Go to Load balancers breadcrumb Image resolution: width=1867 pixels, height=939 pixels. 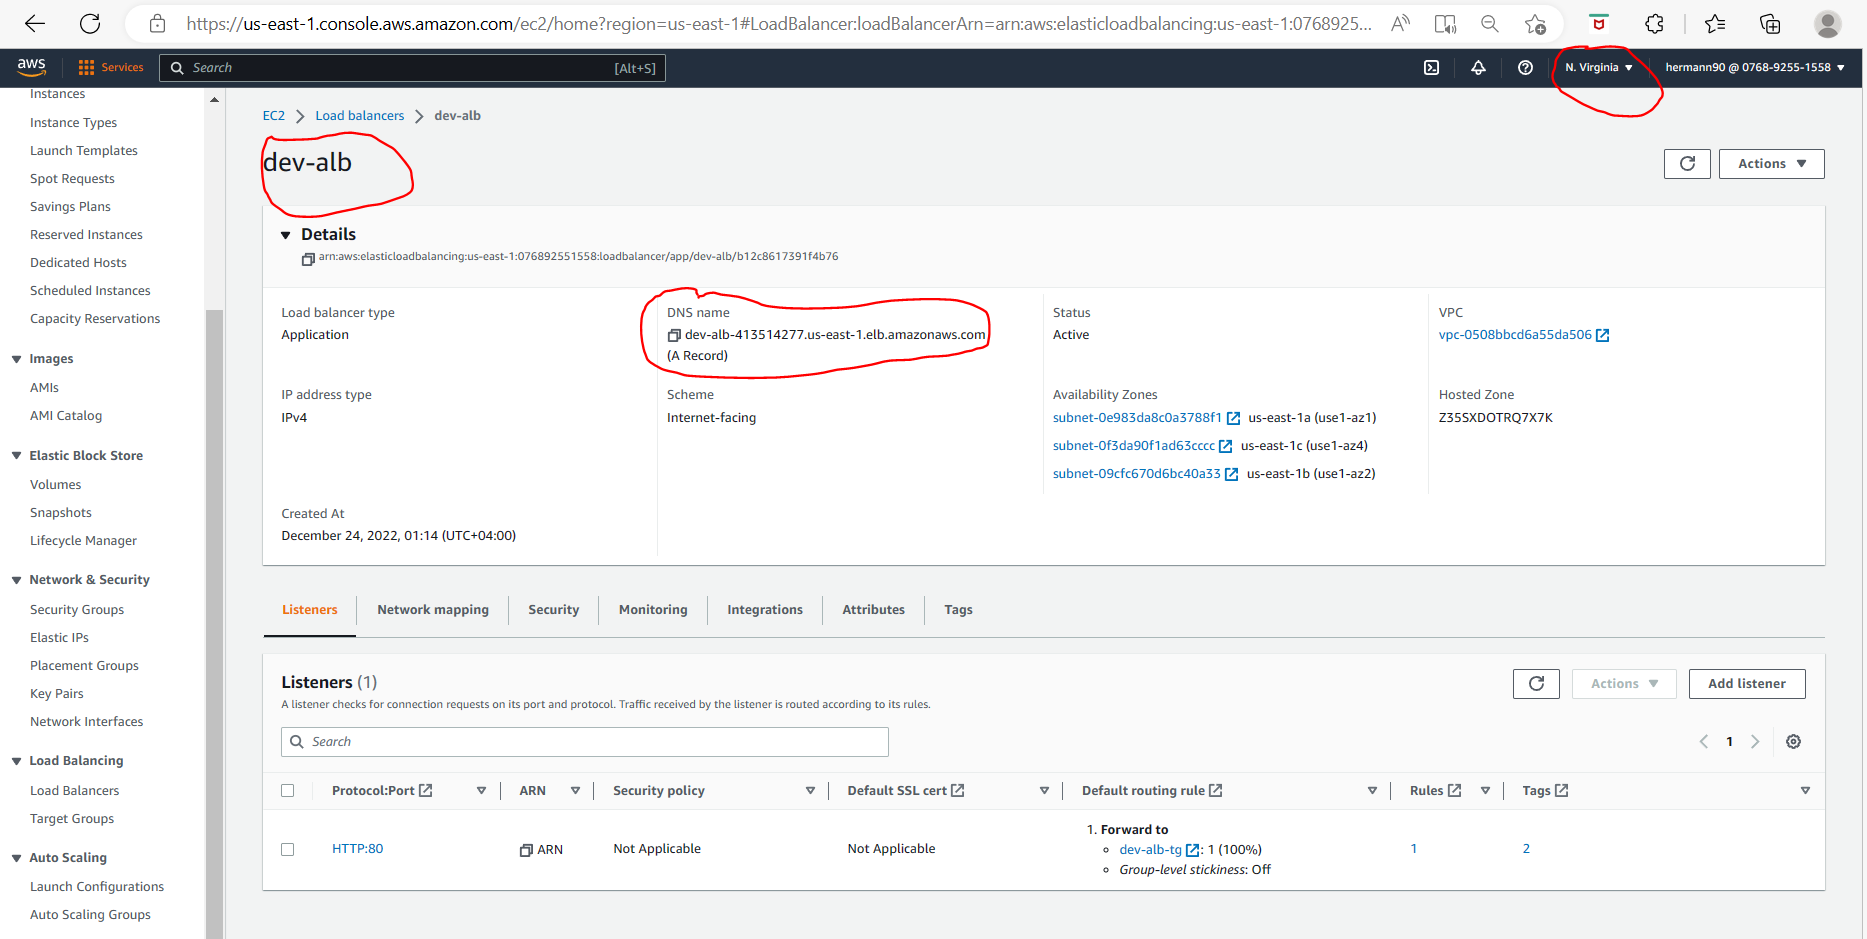[x=360, y=116]
